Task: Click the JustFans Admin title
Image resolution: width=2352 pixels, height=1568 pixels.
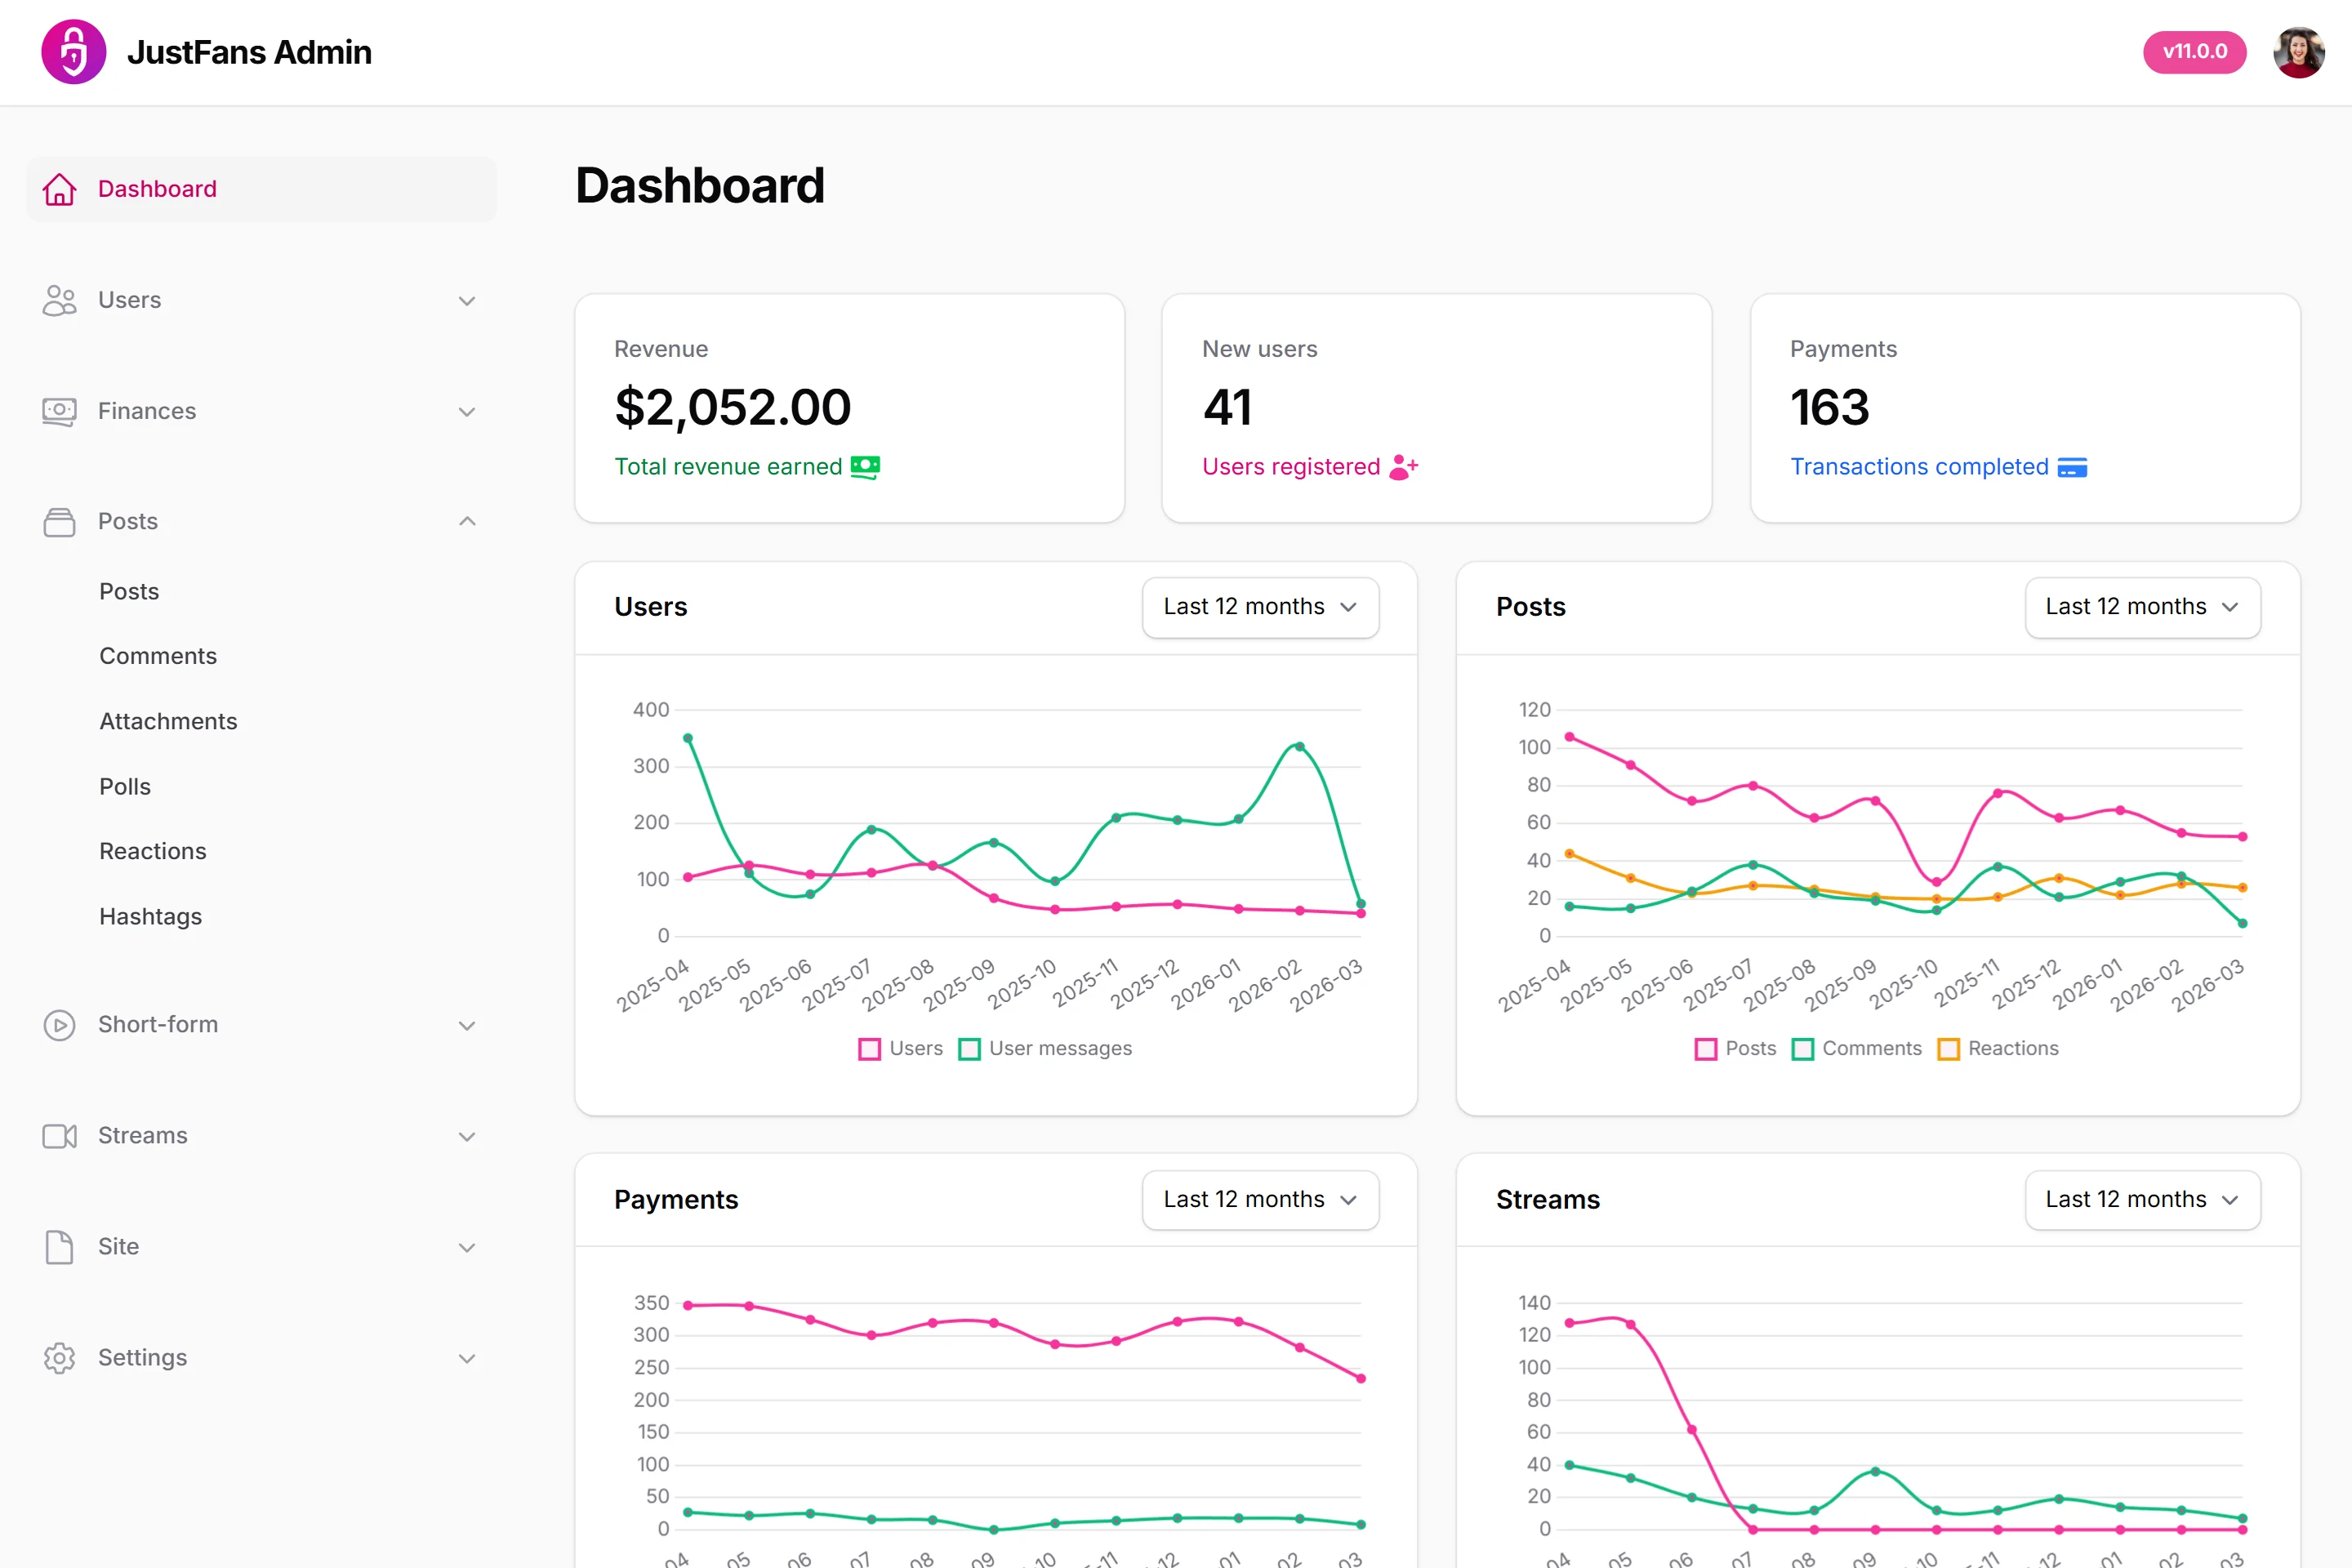Action: pos(249,52)
